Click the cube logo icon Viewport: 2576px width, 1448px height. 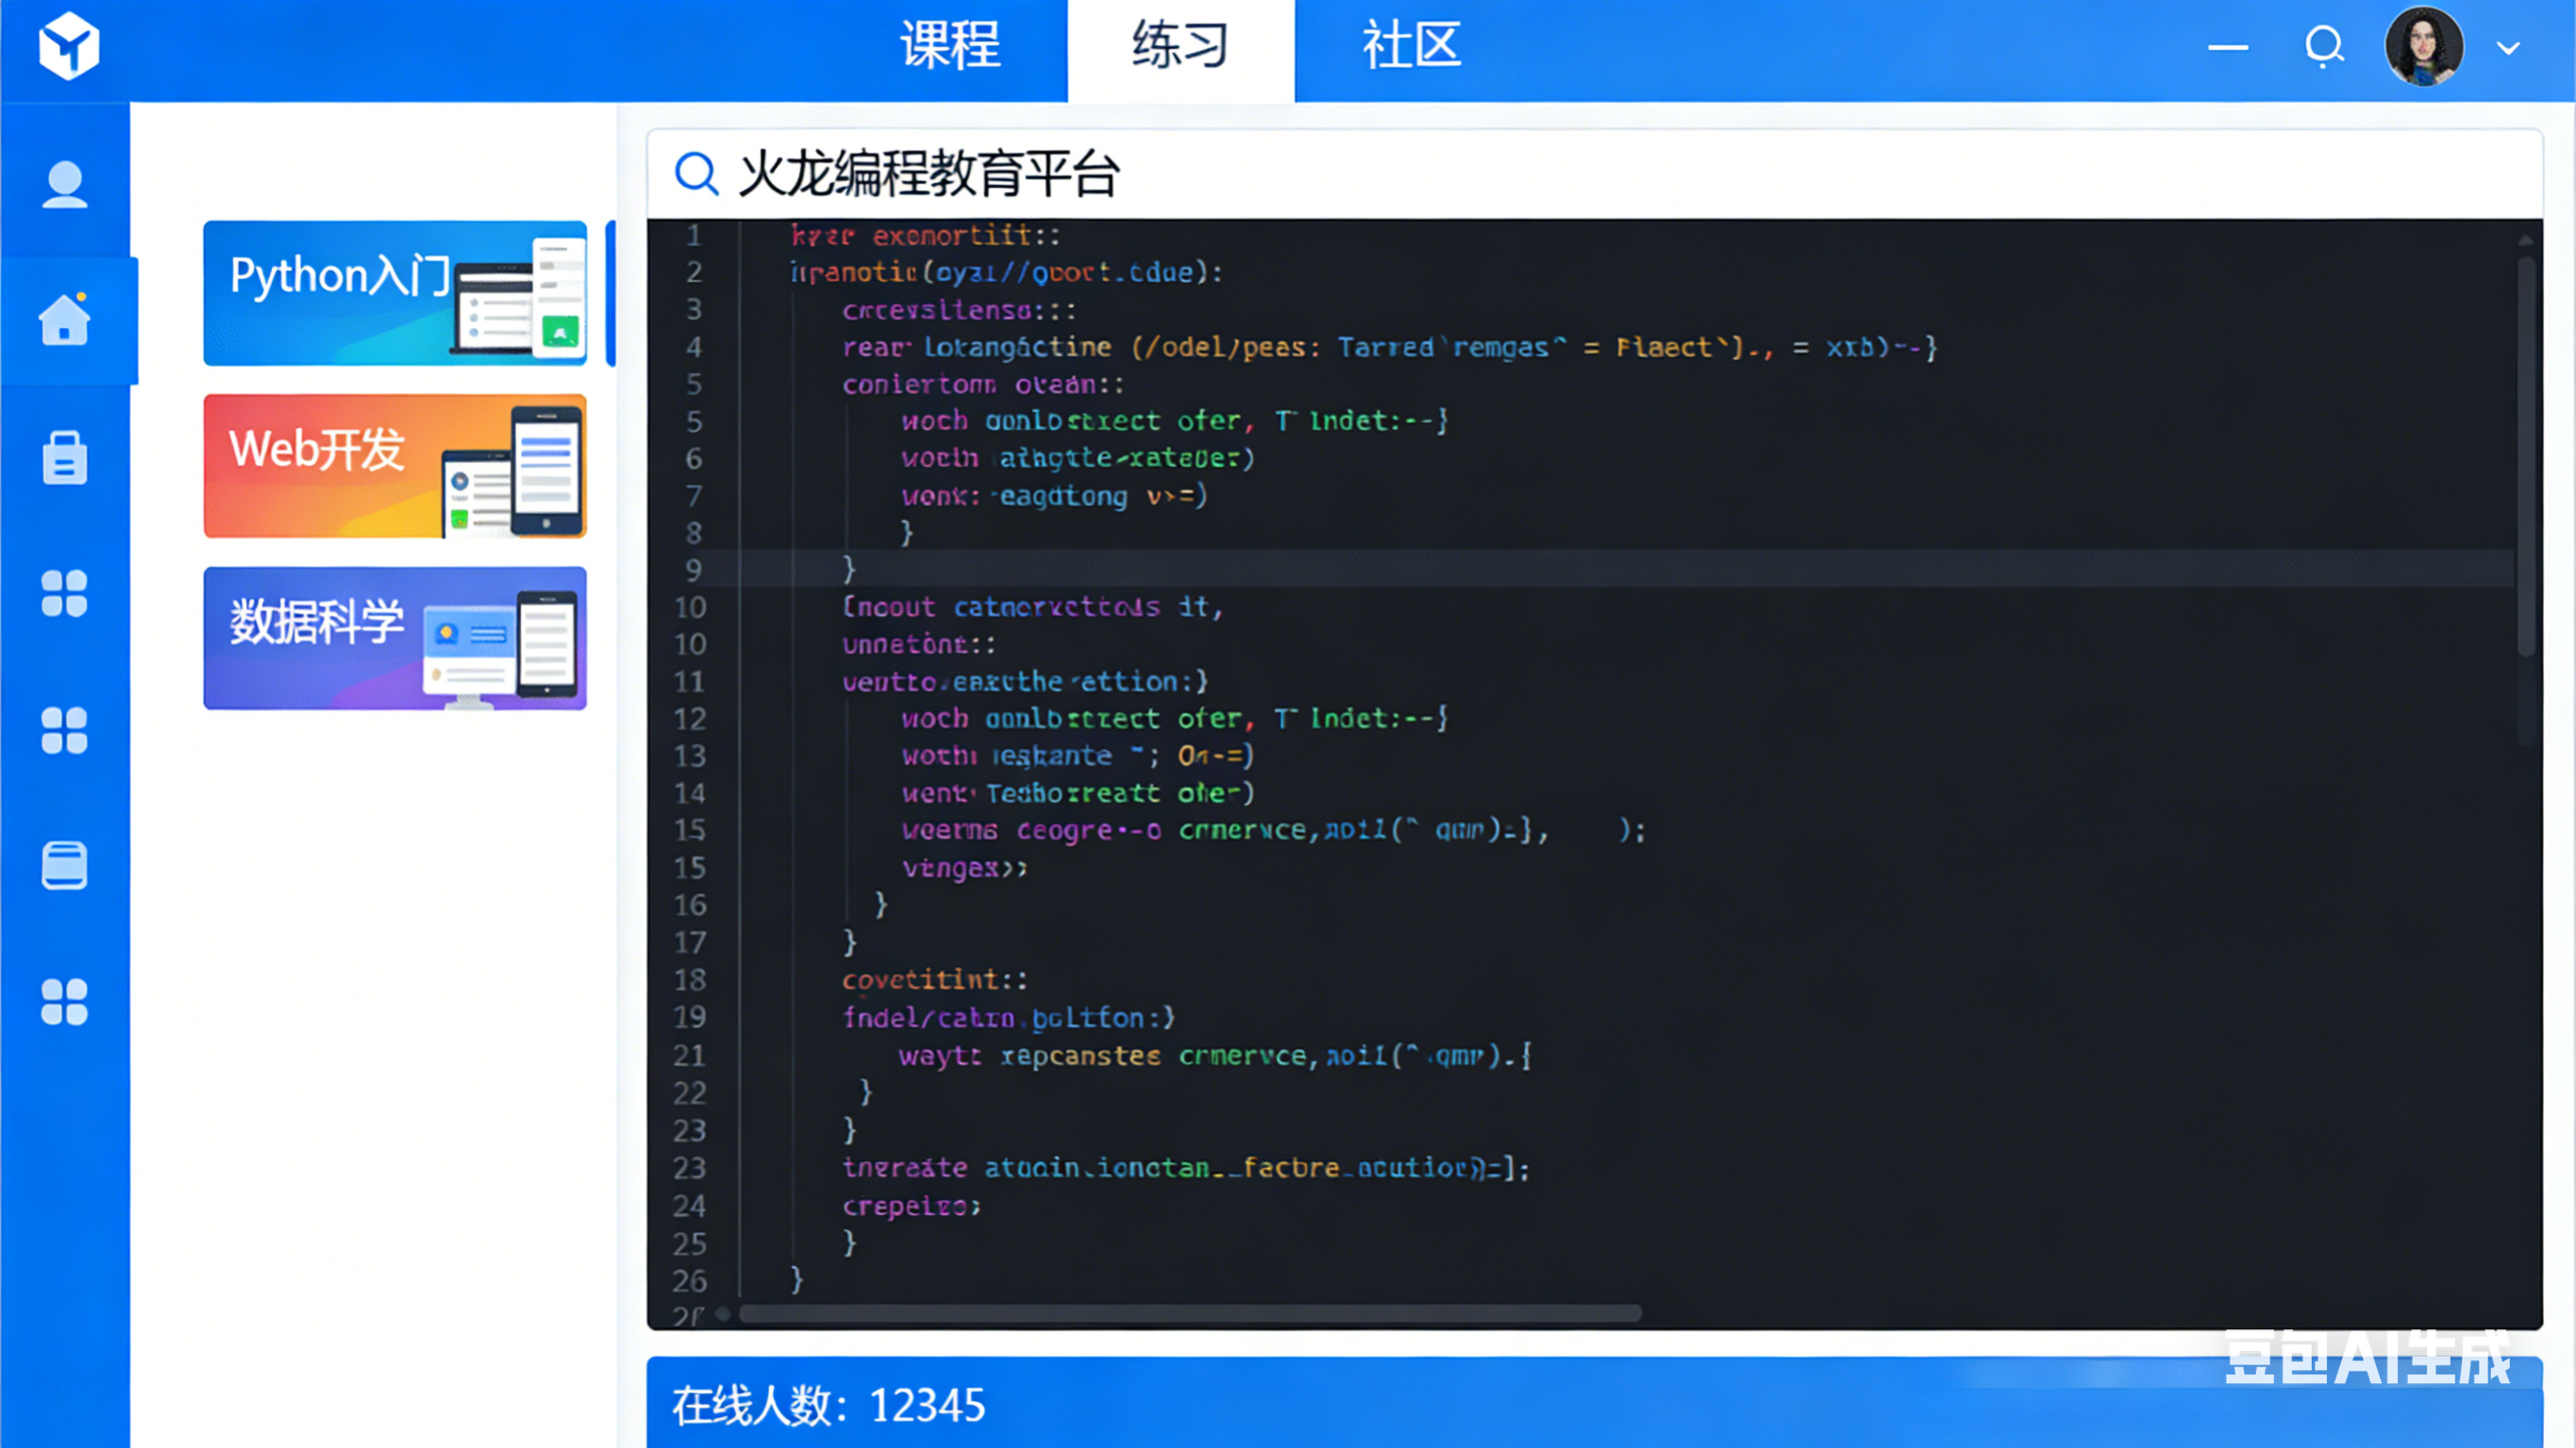point(68,46)
